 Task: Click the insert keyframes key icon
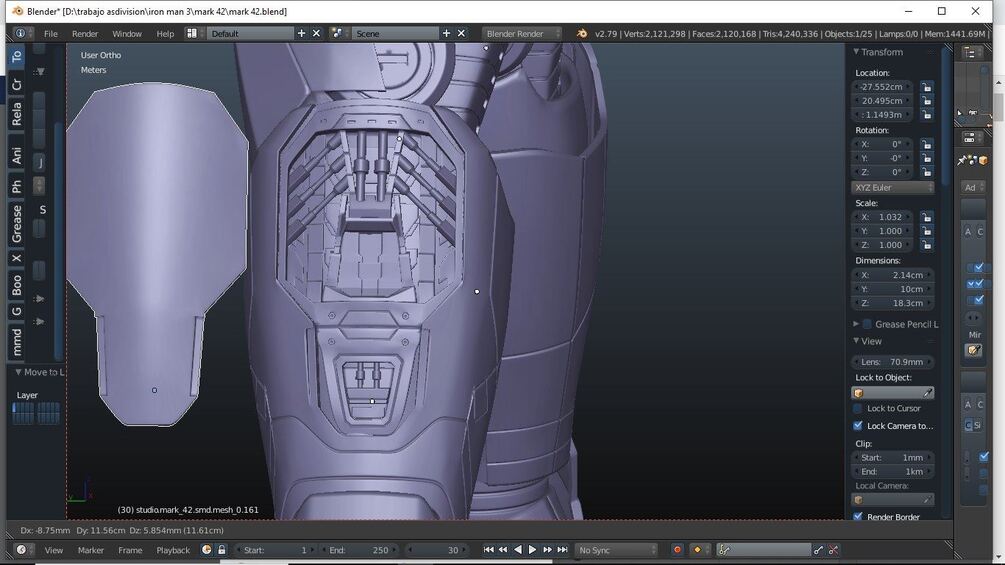point(818,550)
